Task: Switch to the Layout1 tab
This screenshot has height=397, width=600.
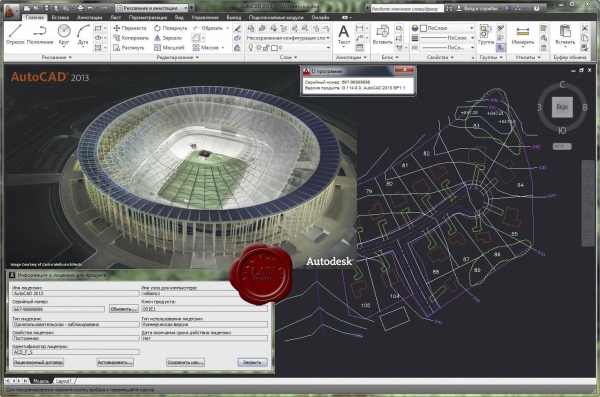Action: (64, 381)
